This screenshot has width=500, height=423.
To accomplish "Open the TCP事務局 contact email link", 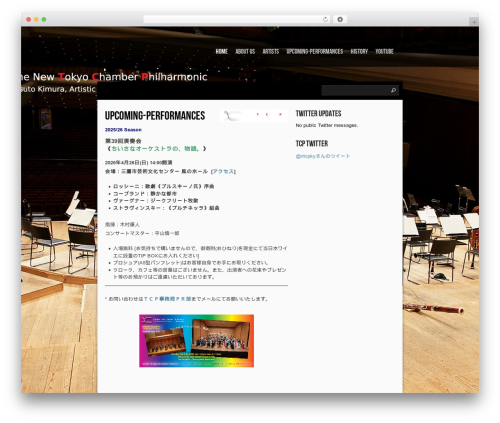I will point(167,299).
